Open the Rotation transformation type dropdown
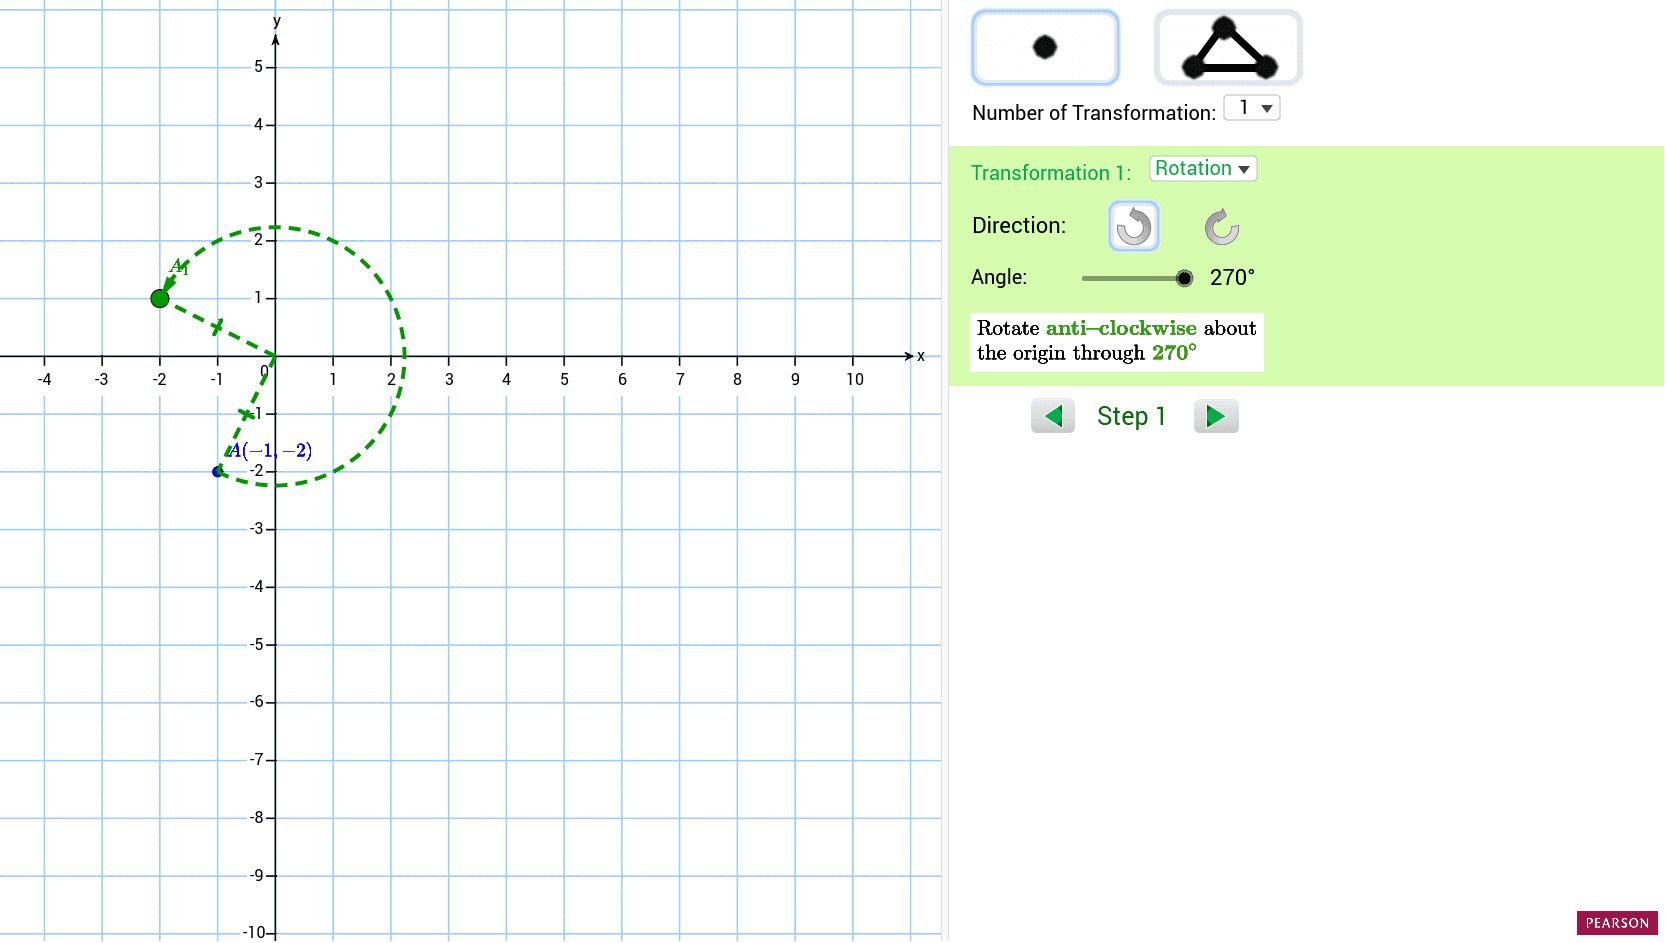 point(1202,168)
